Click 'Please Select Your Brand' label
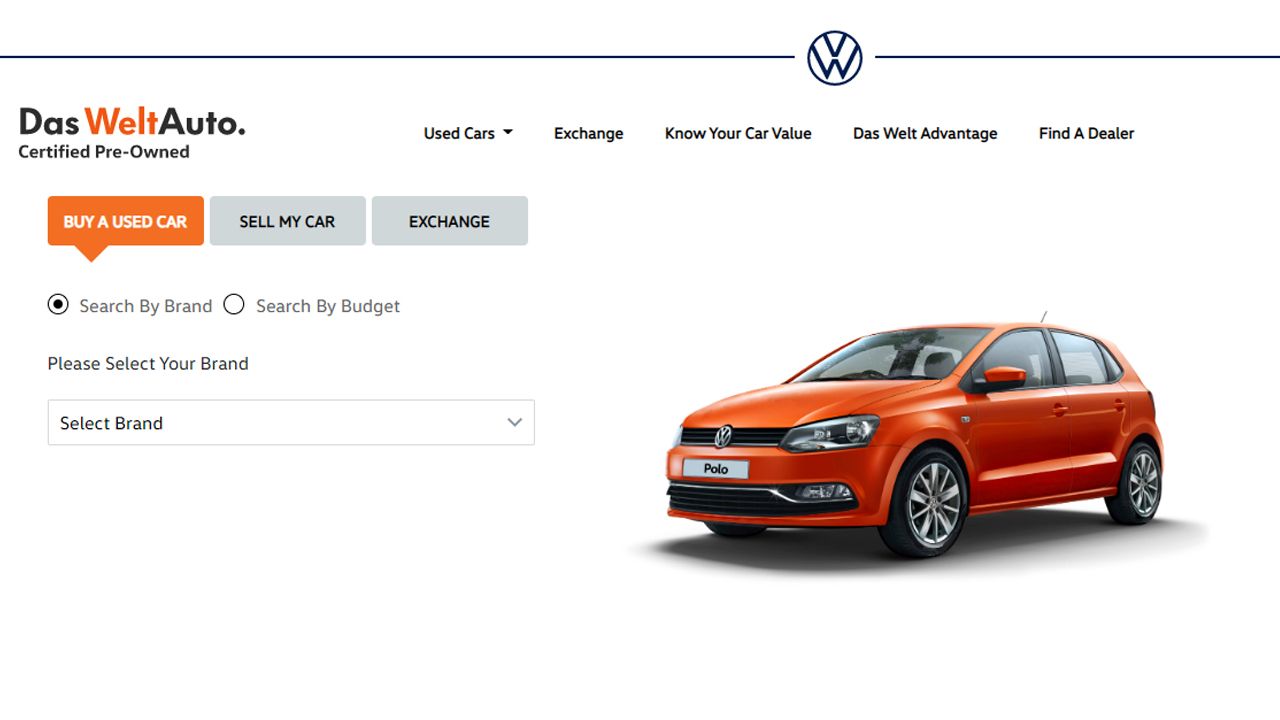This screenshot has height=720, width=1280. click(148, 364)
